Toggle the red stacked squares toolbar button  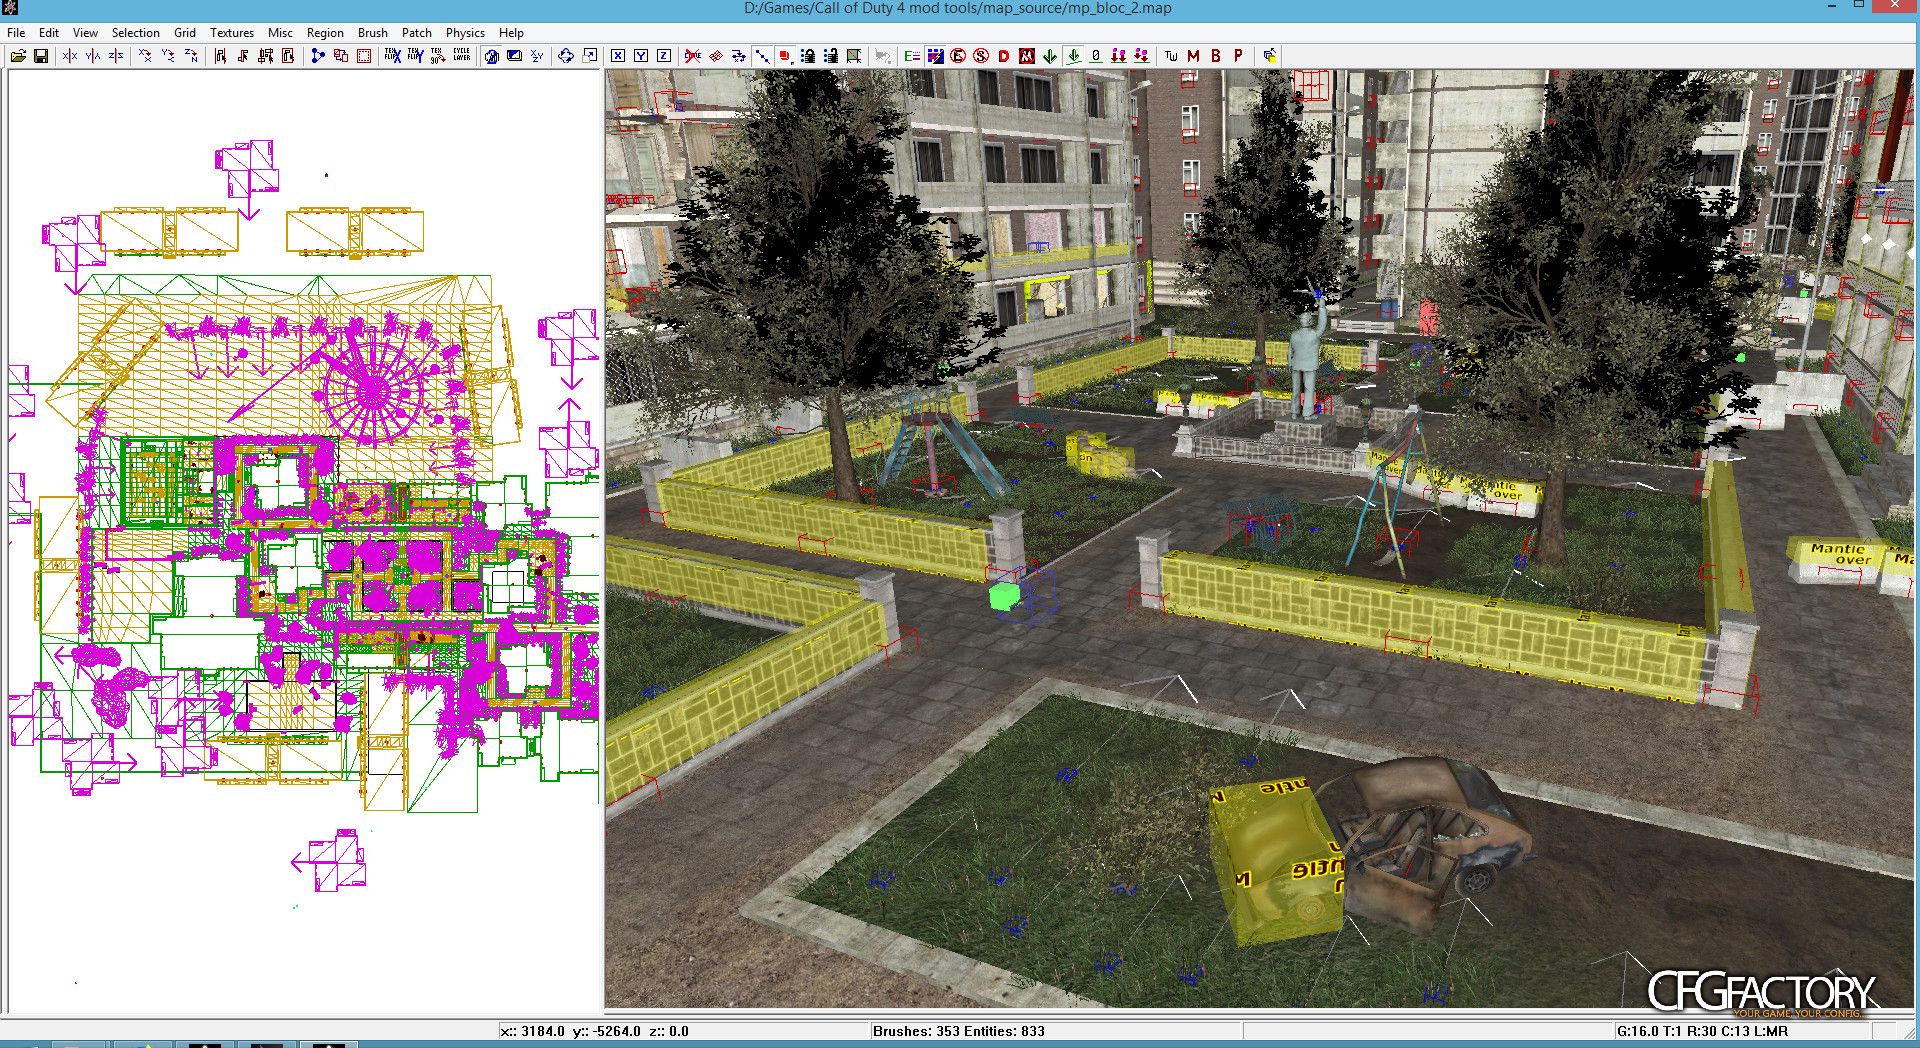pos(785,56)
